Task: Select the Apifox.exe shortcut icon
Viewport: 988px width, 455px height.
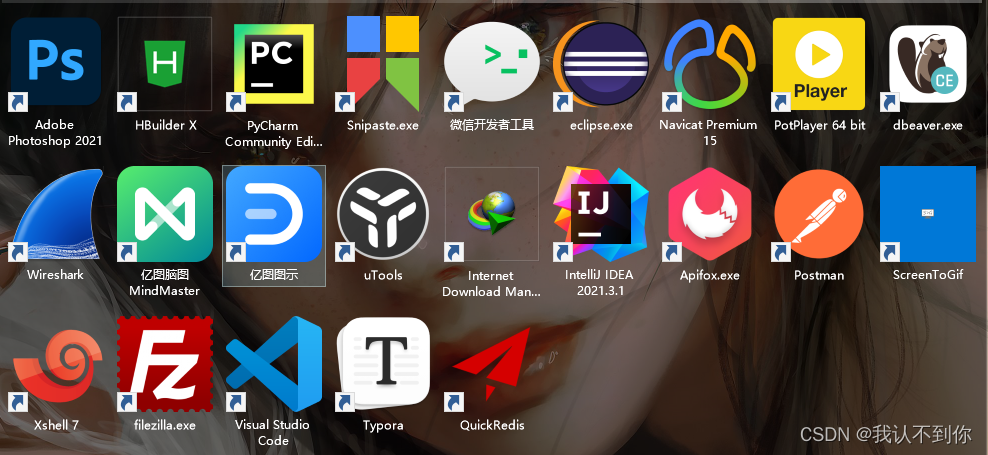Action: pos(709,214)
